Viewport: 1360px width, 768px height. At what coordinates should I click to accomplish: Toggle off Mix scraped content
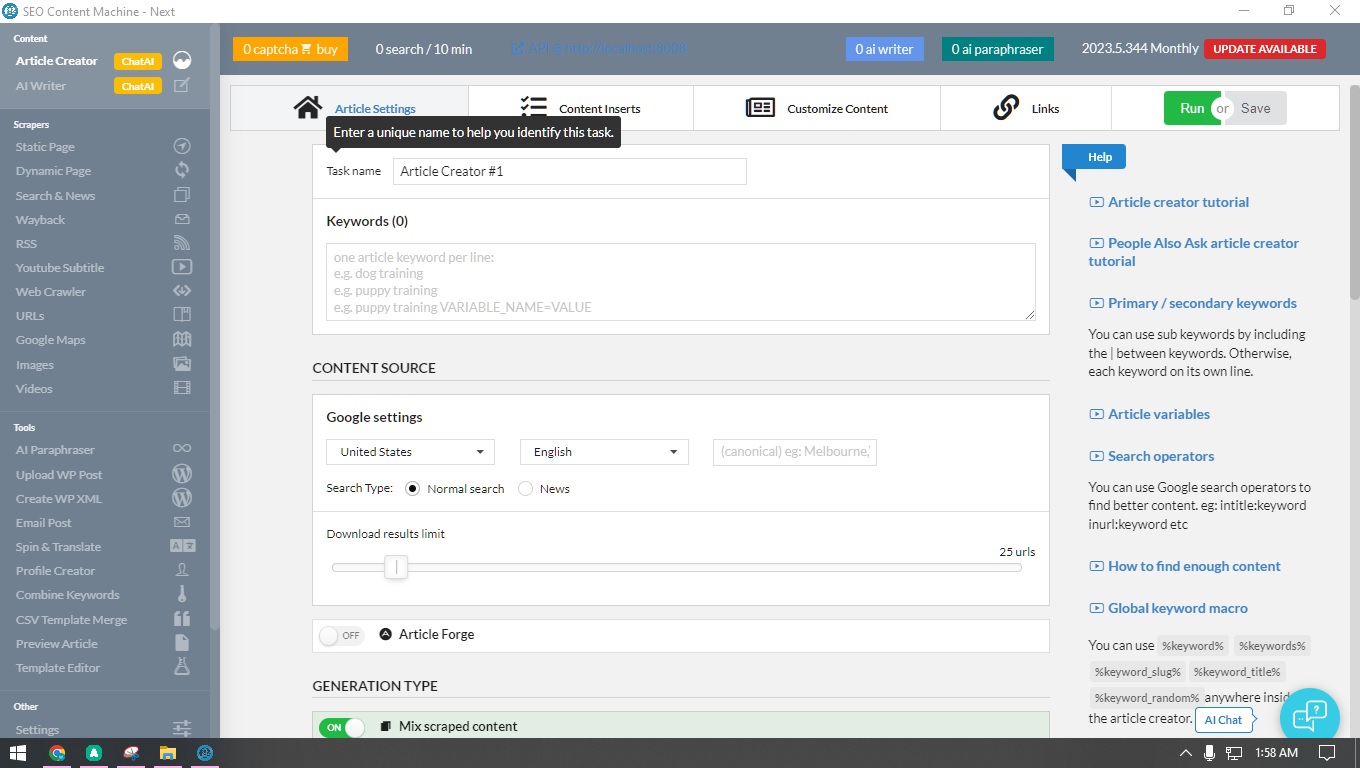coord(341,725)
